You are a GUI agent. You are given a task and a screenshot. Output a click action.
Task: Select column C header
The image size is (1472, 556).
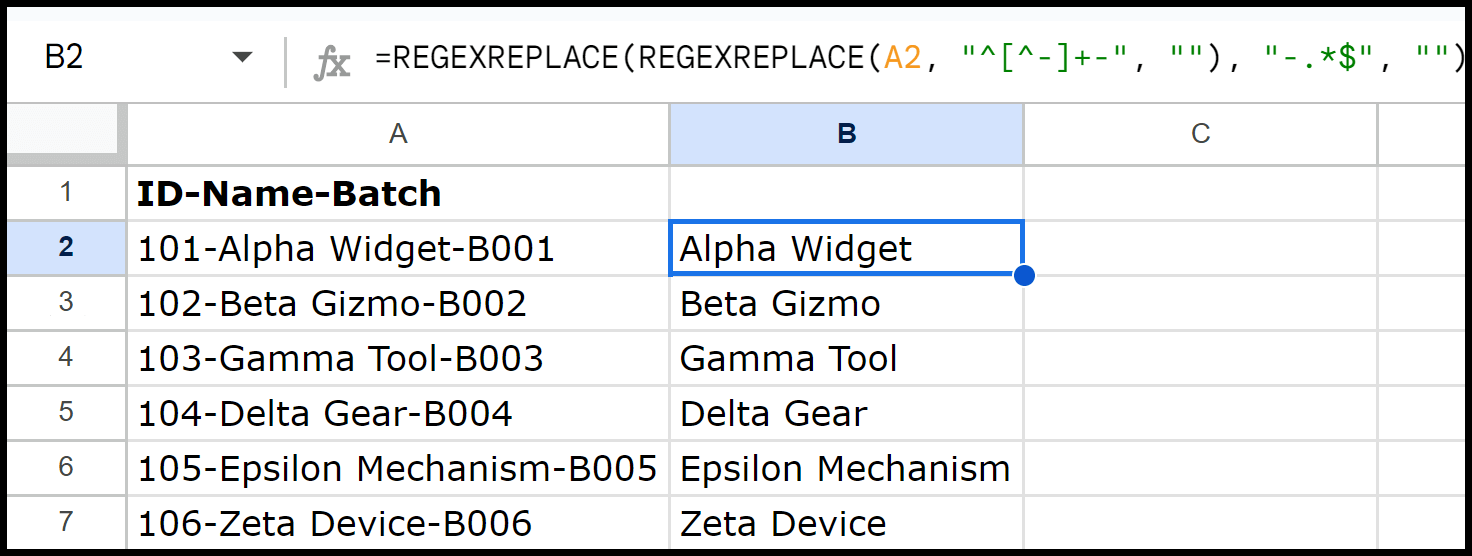pos(1201,134)
